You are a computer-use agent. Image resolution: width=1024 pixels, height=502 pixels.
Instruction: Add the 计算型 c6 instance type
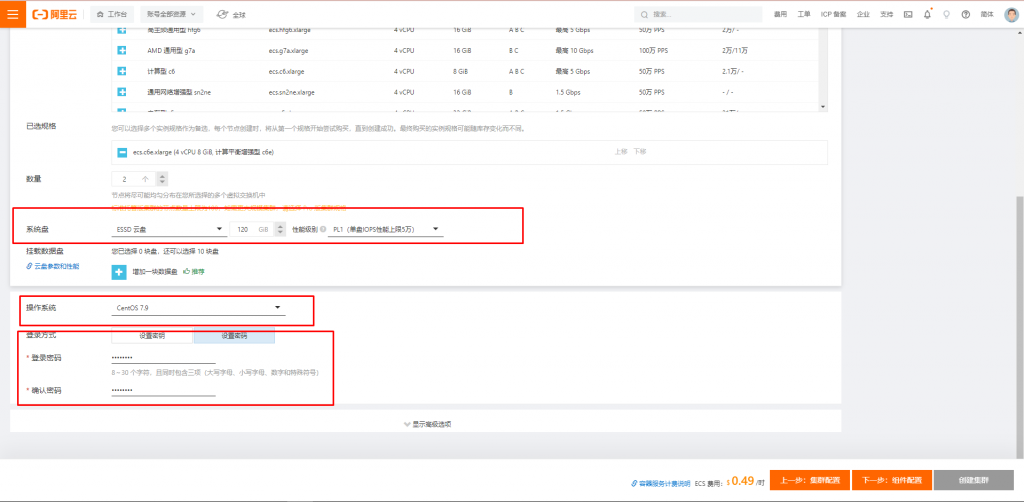(121, 71)
